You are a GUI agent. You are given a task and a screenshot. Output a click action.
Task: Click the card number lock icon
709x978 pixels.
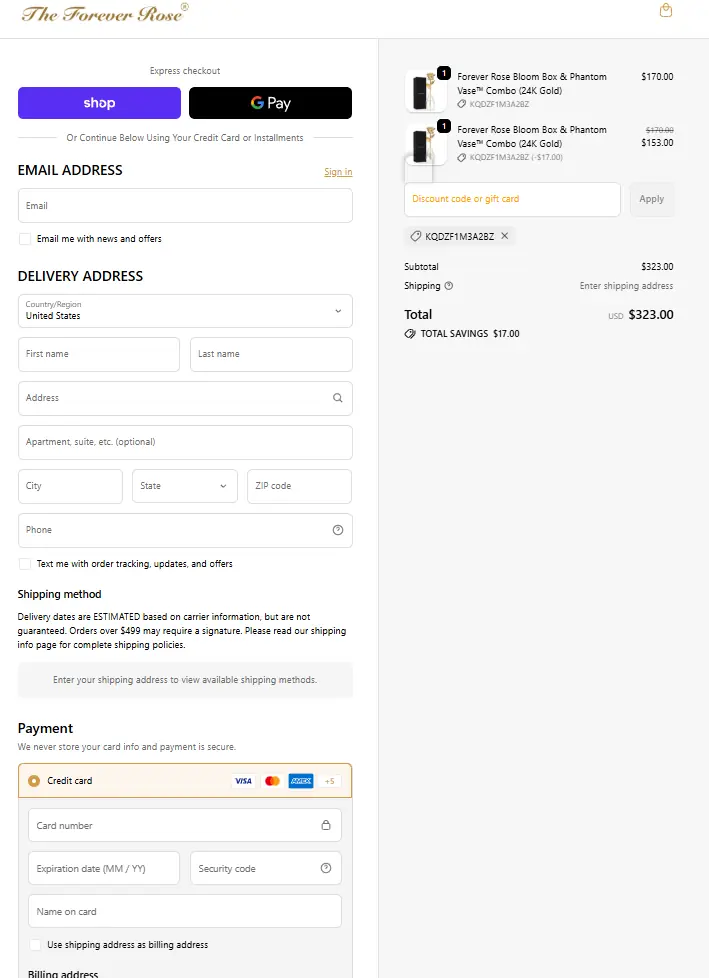pyautogui.click(x=325, y=826)
